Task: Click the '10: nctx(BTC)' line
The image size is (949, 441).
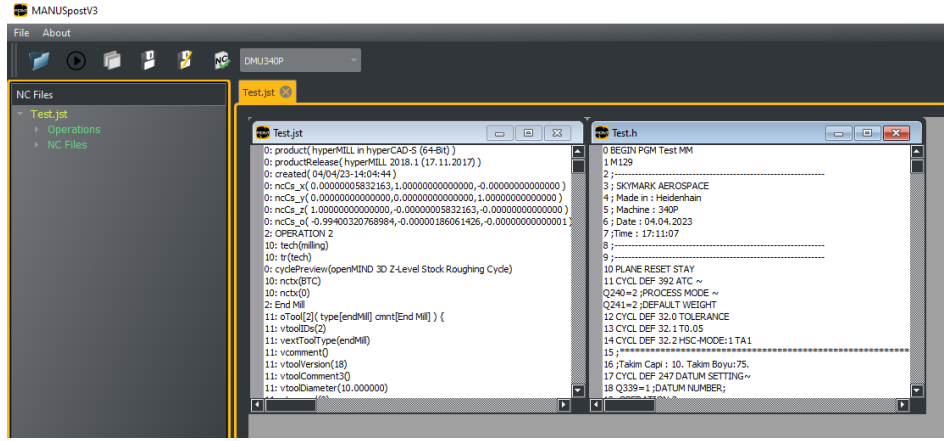Action: click(x=293, y=281)
